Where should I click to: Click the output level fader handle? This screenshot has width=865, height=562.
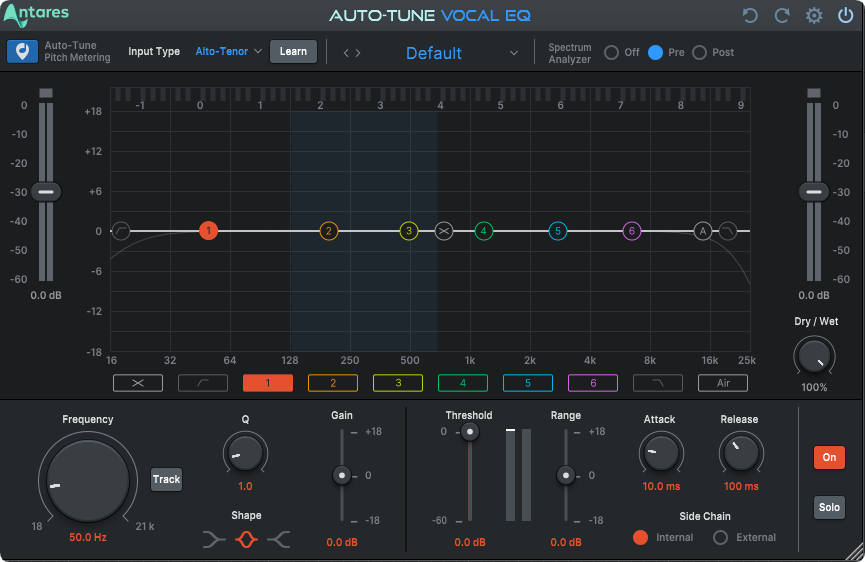coord(814,192)
